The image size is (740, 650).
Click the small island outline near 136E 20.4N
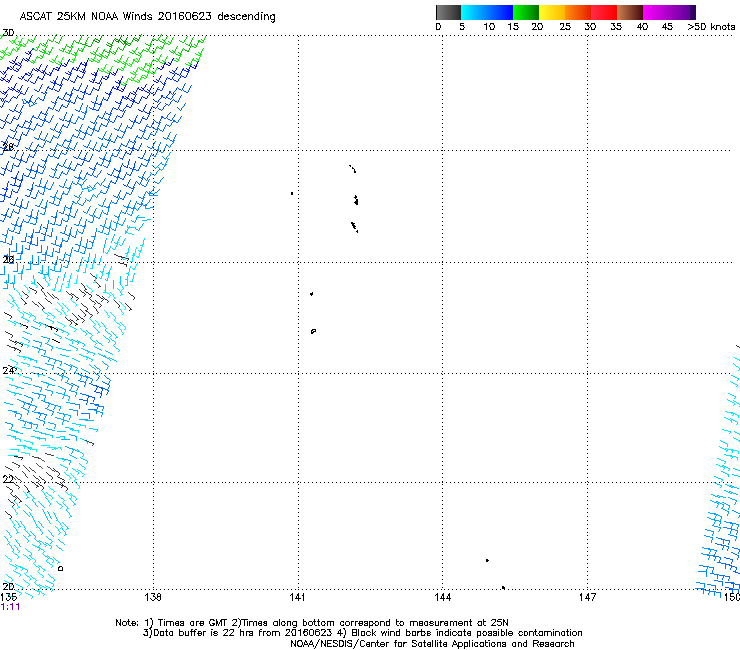tap(60, 568)
